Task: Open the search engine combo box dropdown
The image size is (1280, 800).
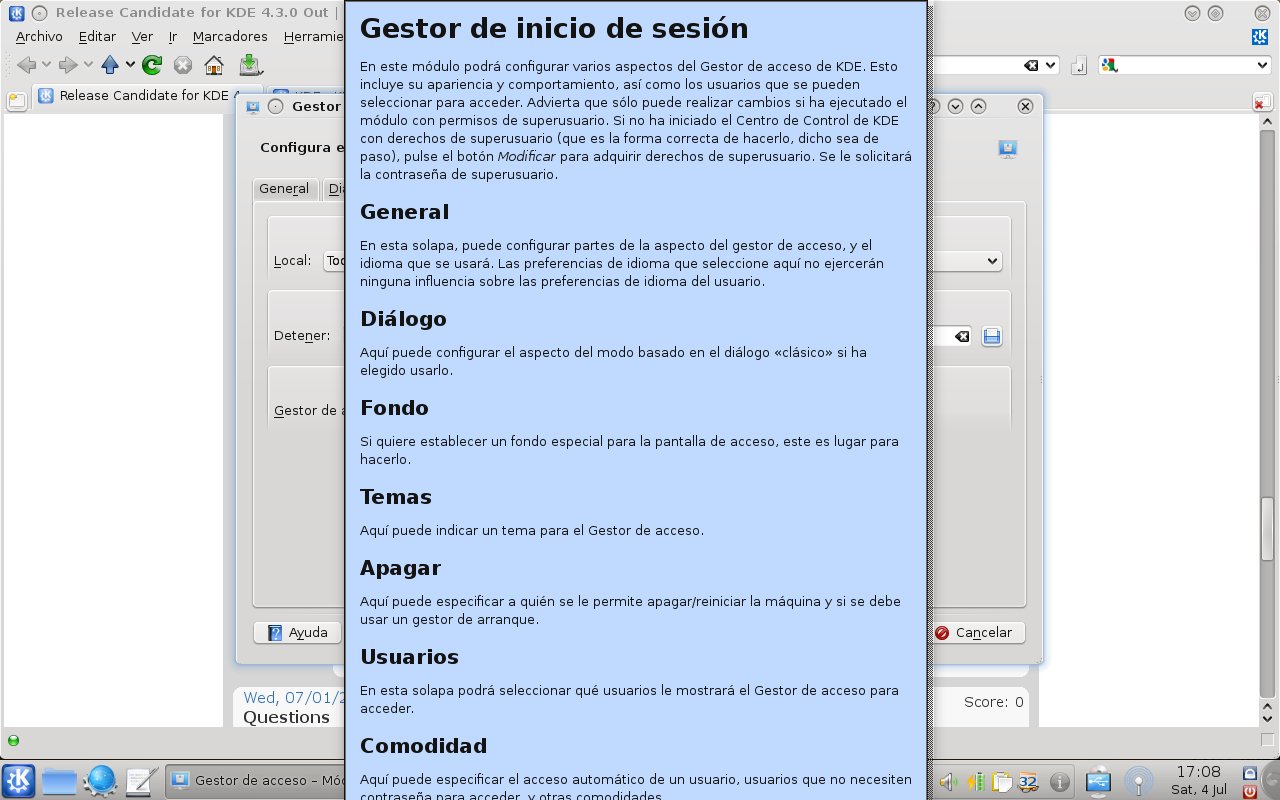Action: tap(1262, 65)
